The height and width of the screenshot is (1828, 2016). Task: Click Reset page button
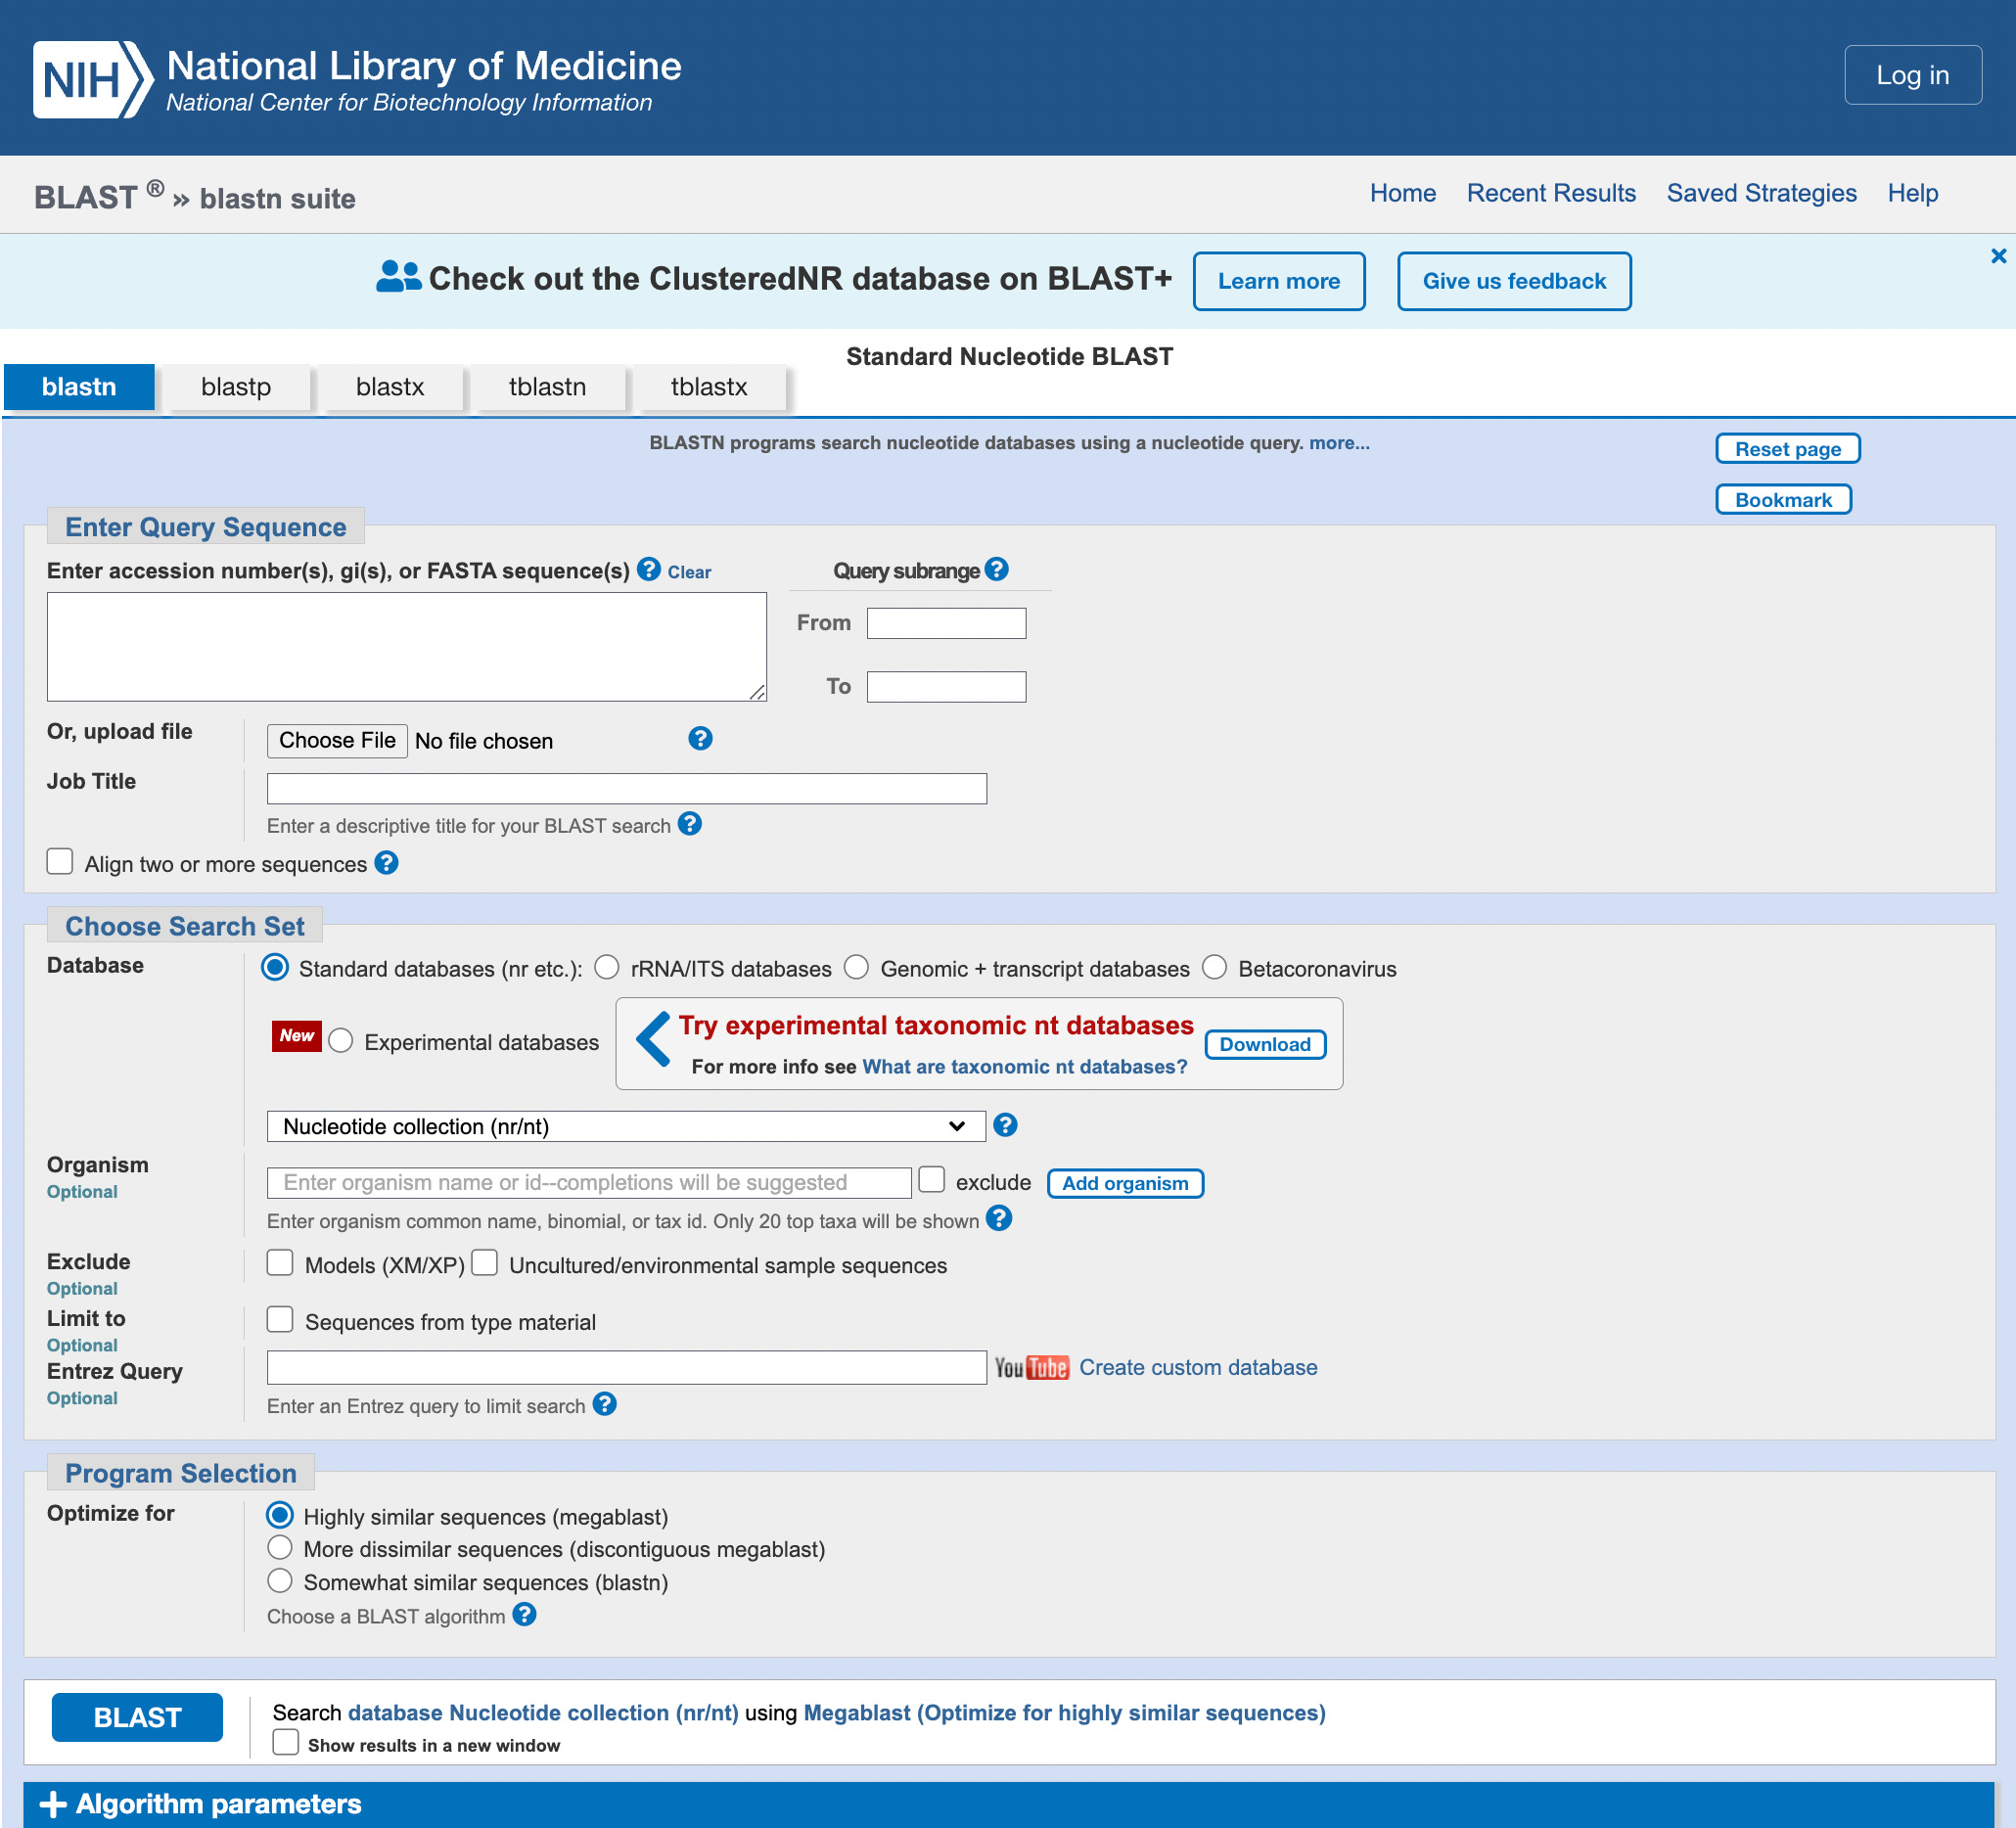[x=1788, y=449]
